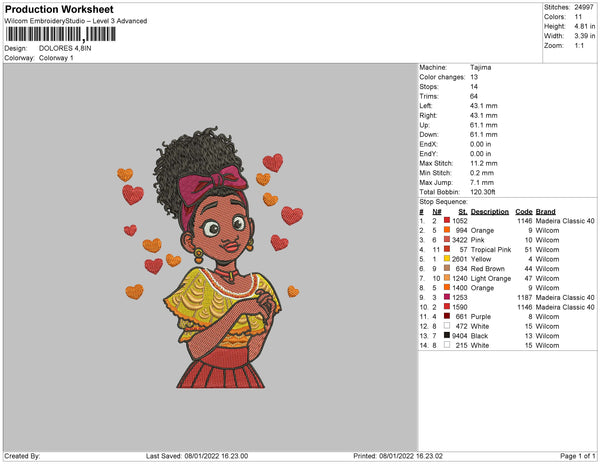The image size is (600, 464).
Task: Click the 'Tropical Pink' description text
Action: coord(491,249)
